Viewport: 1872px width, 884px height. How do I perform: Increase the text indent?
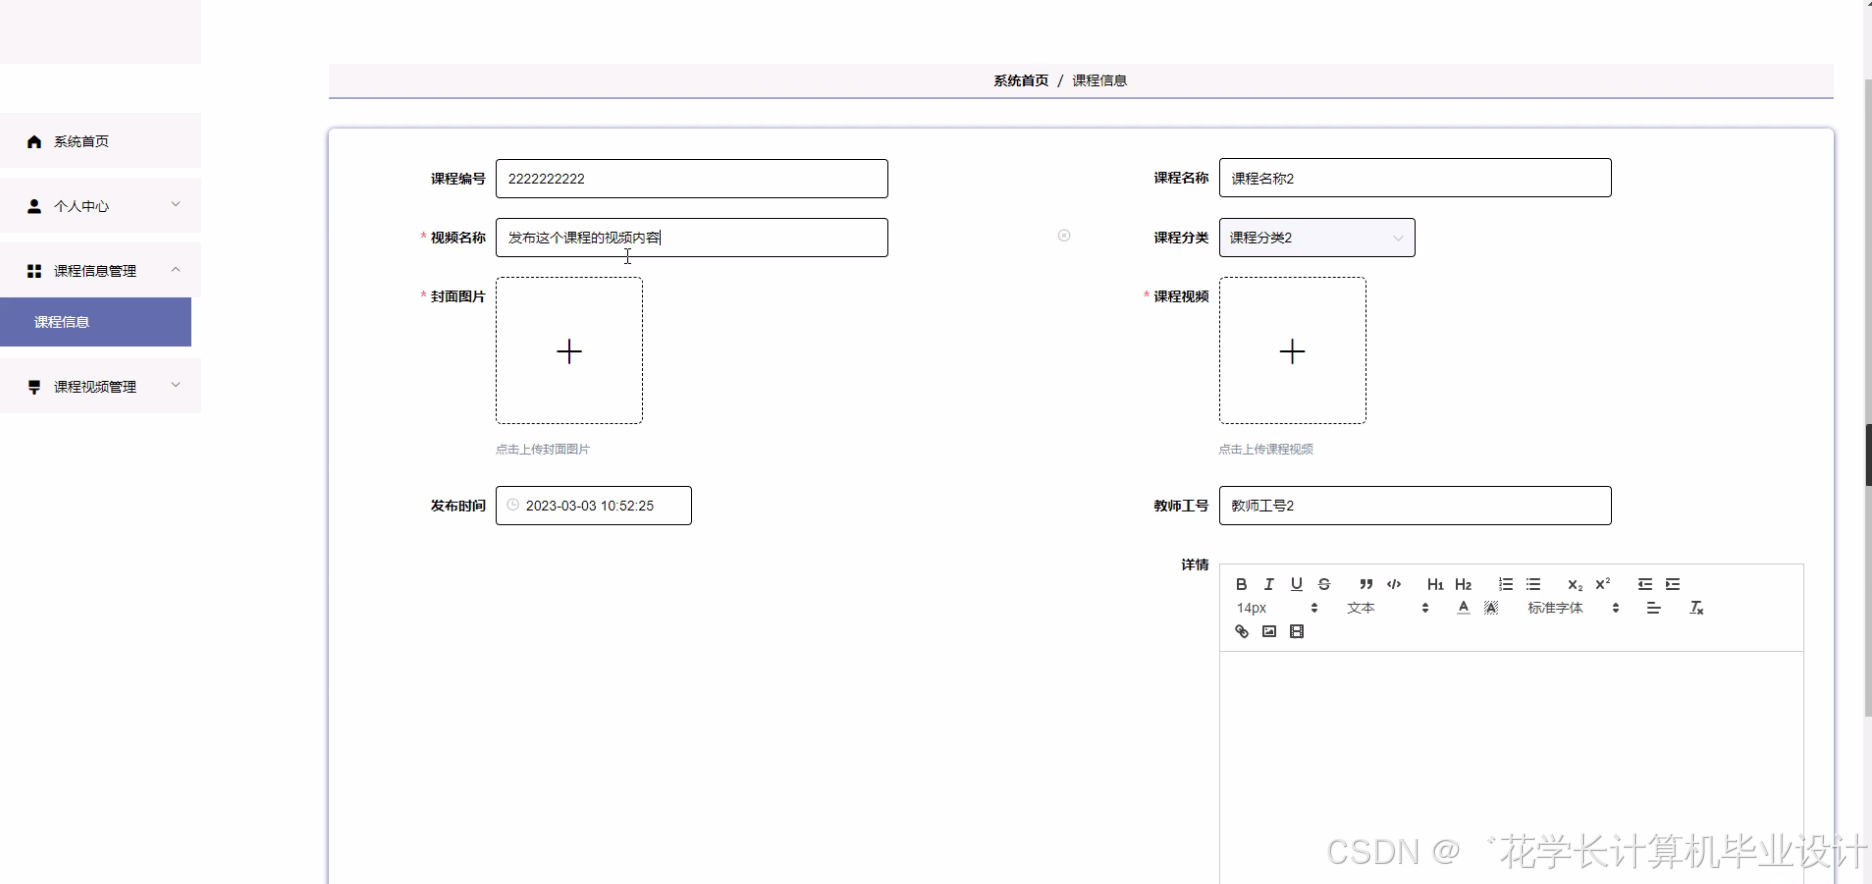[x=1672, y=584]
